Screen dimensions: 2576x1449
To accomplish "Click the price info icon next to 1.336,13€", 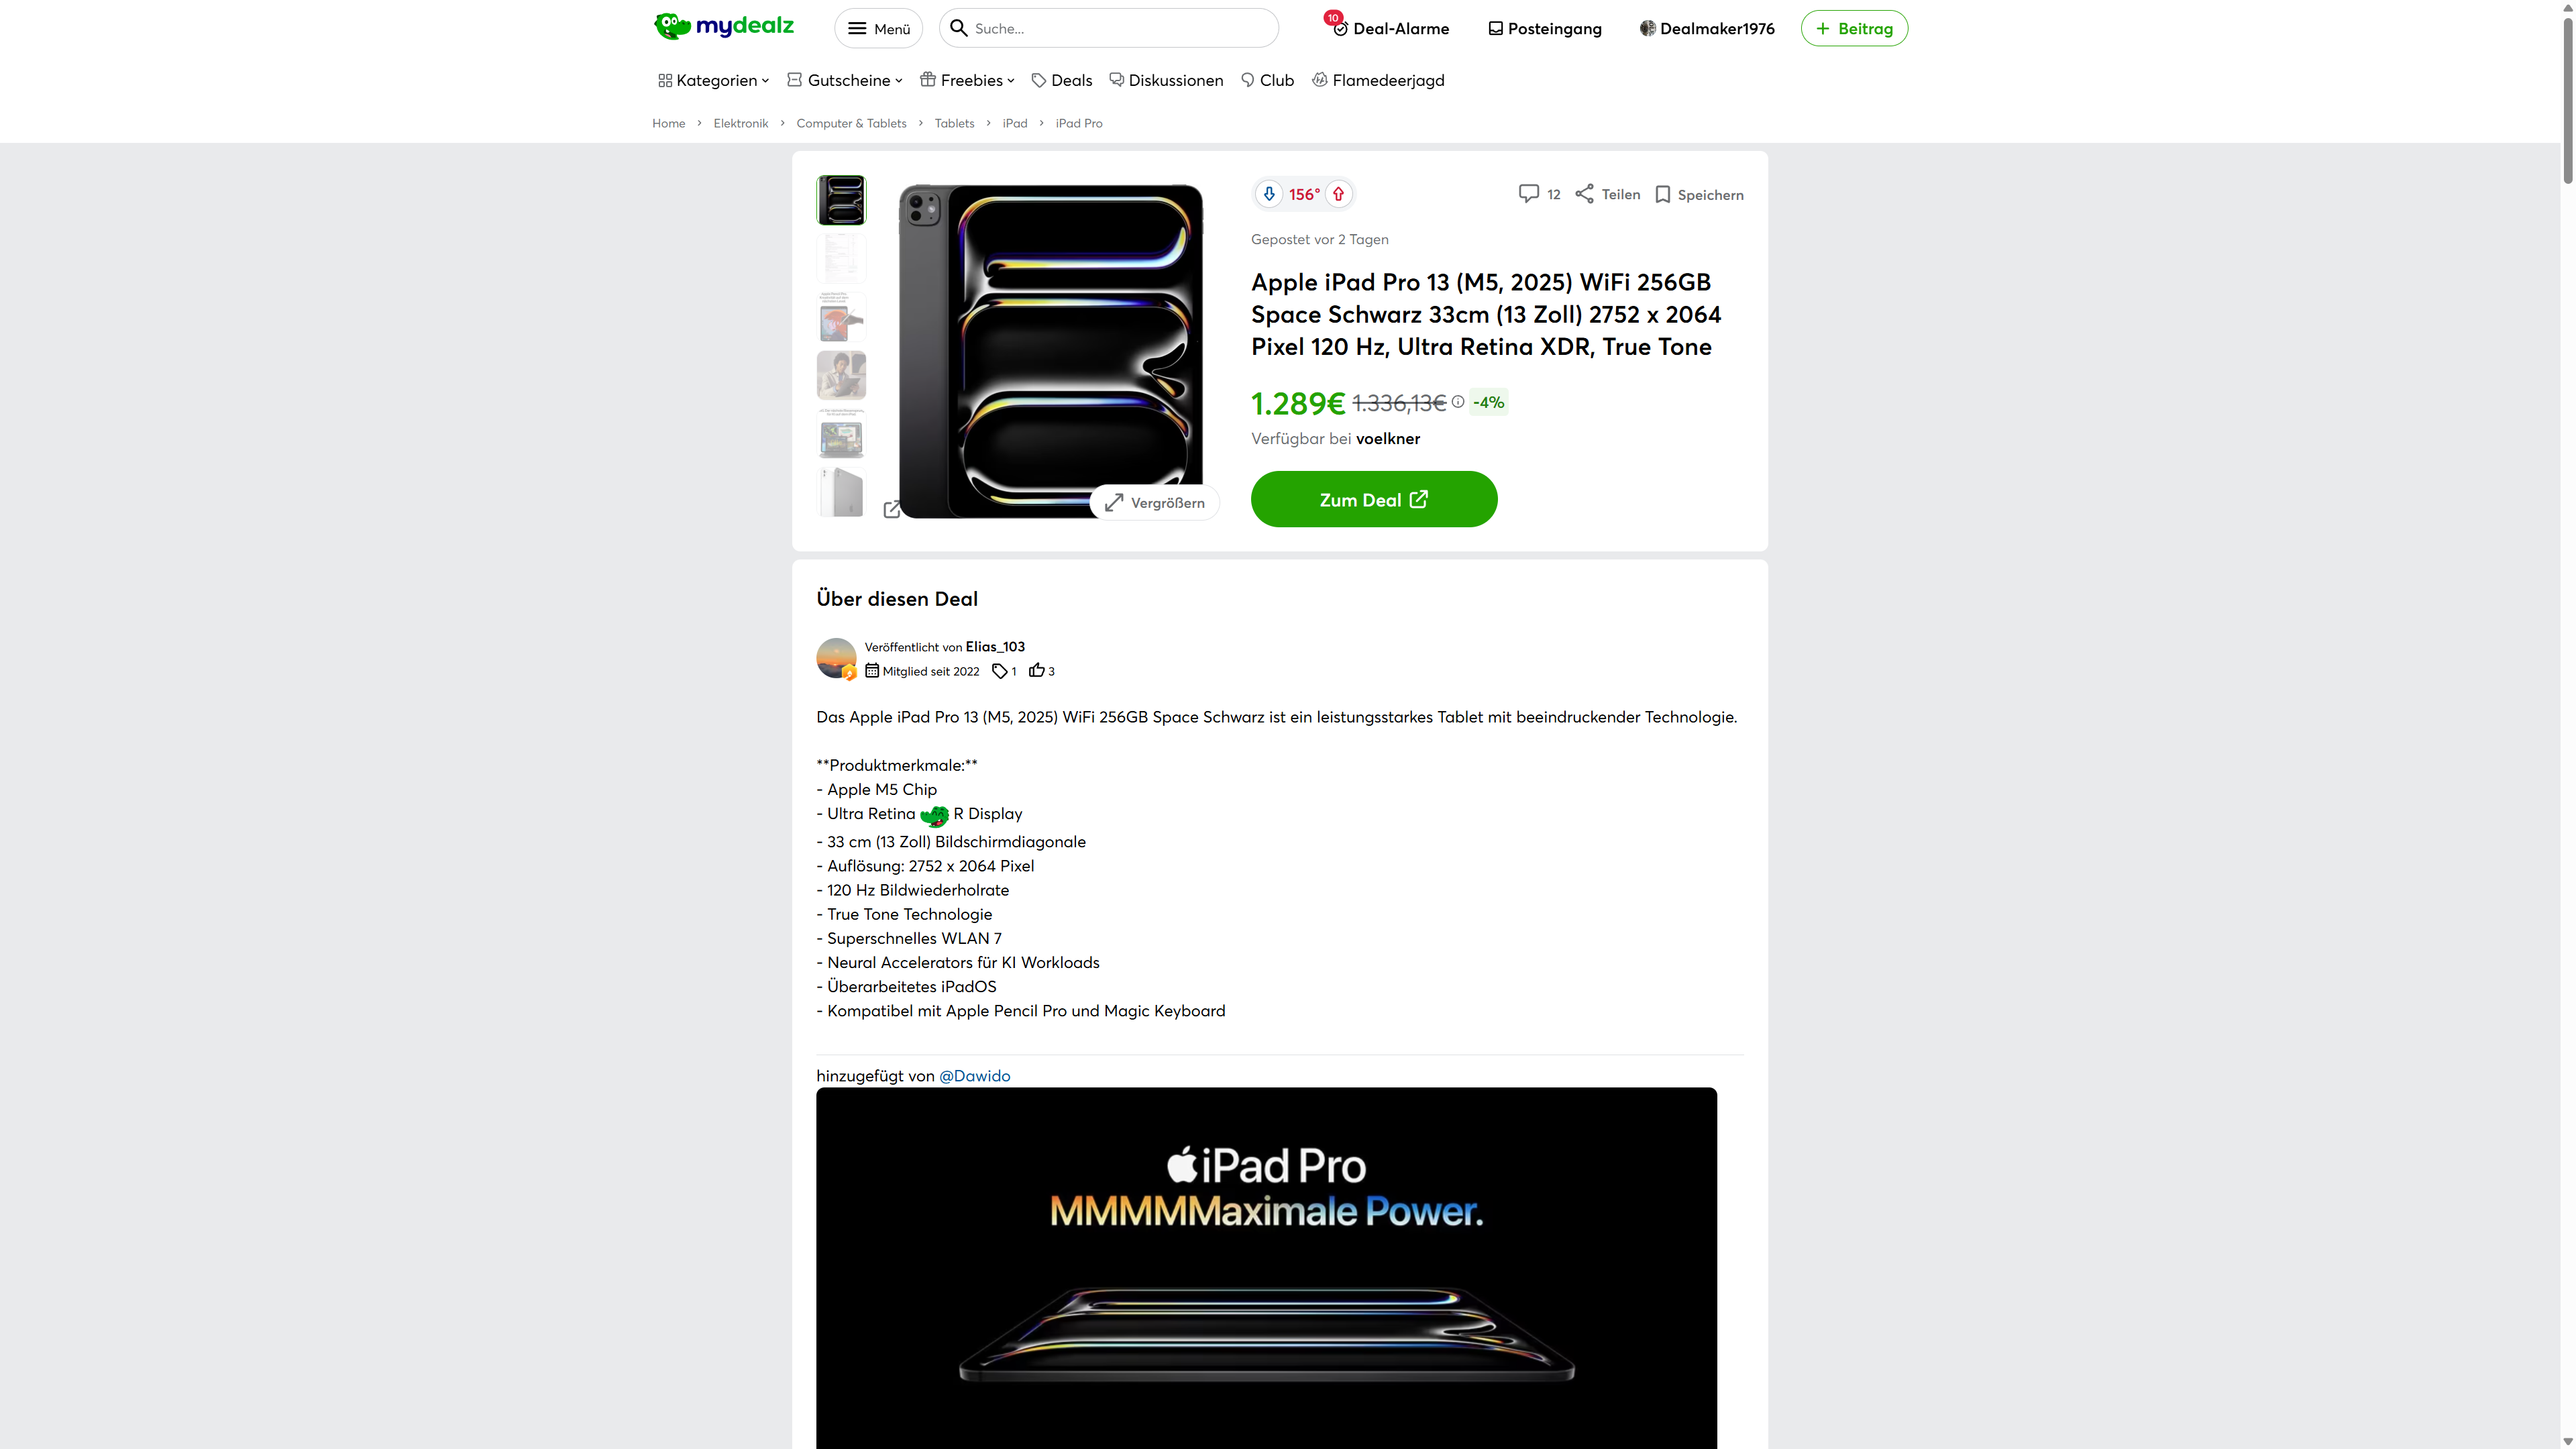I will pos(1458,402).
